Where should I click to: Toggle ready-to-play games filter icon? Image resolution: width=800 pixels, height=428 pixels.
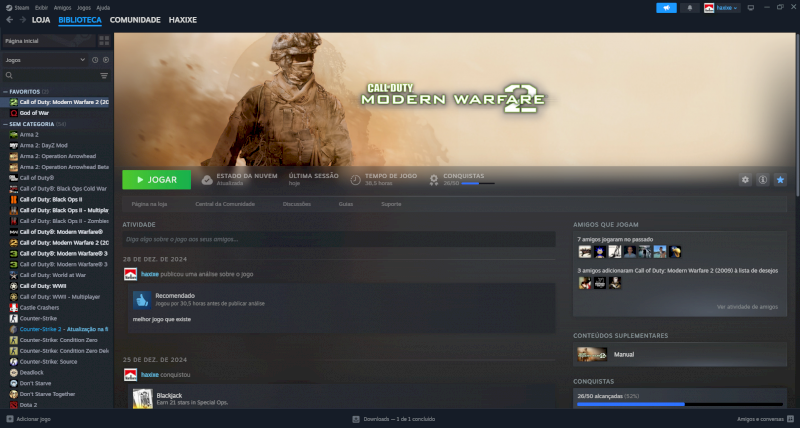pyautogui.click(x=106, y=60)
